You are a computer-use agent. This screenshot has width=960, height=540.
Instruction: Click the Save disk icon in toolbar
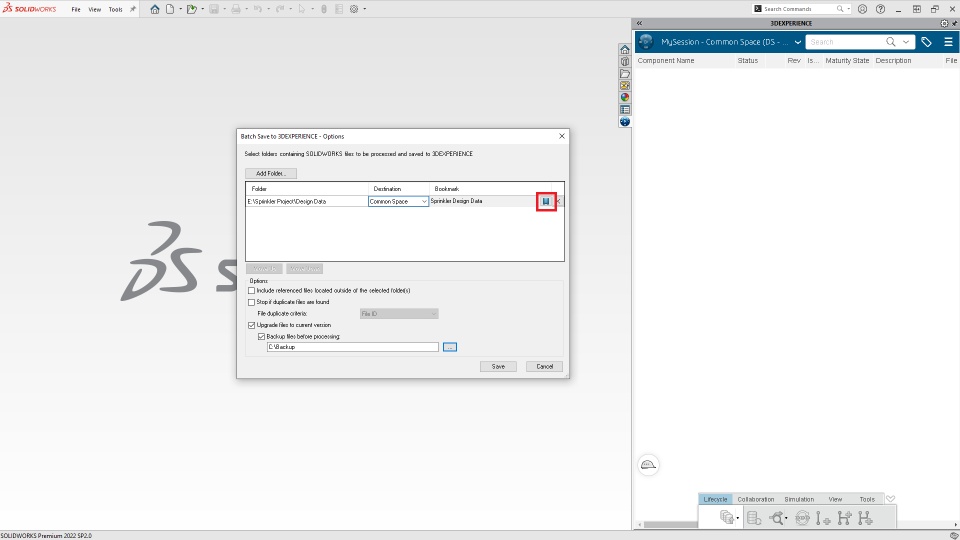click(214, 9)
